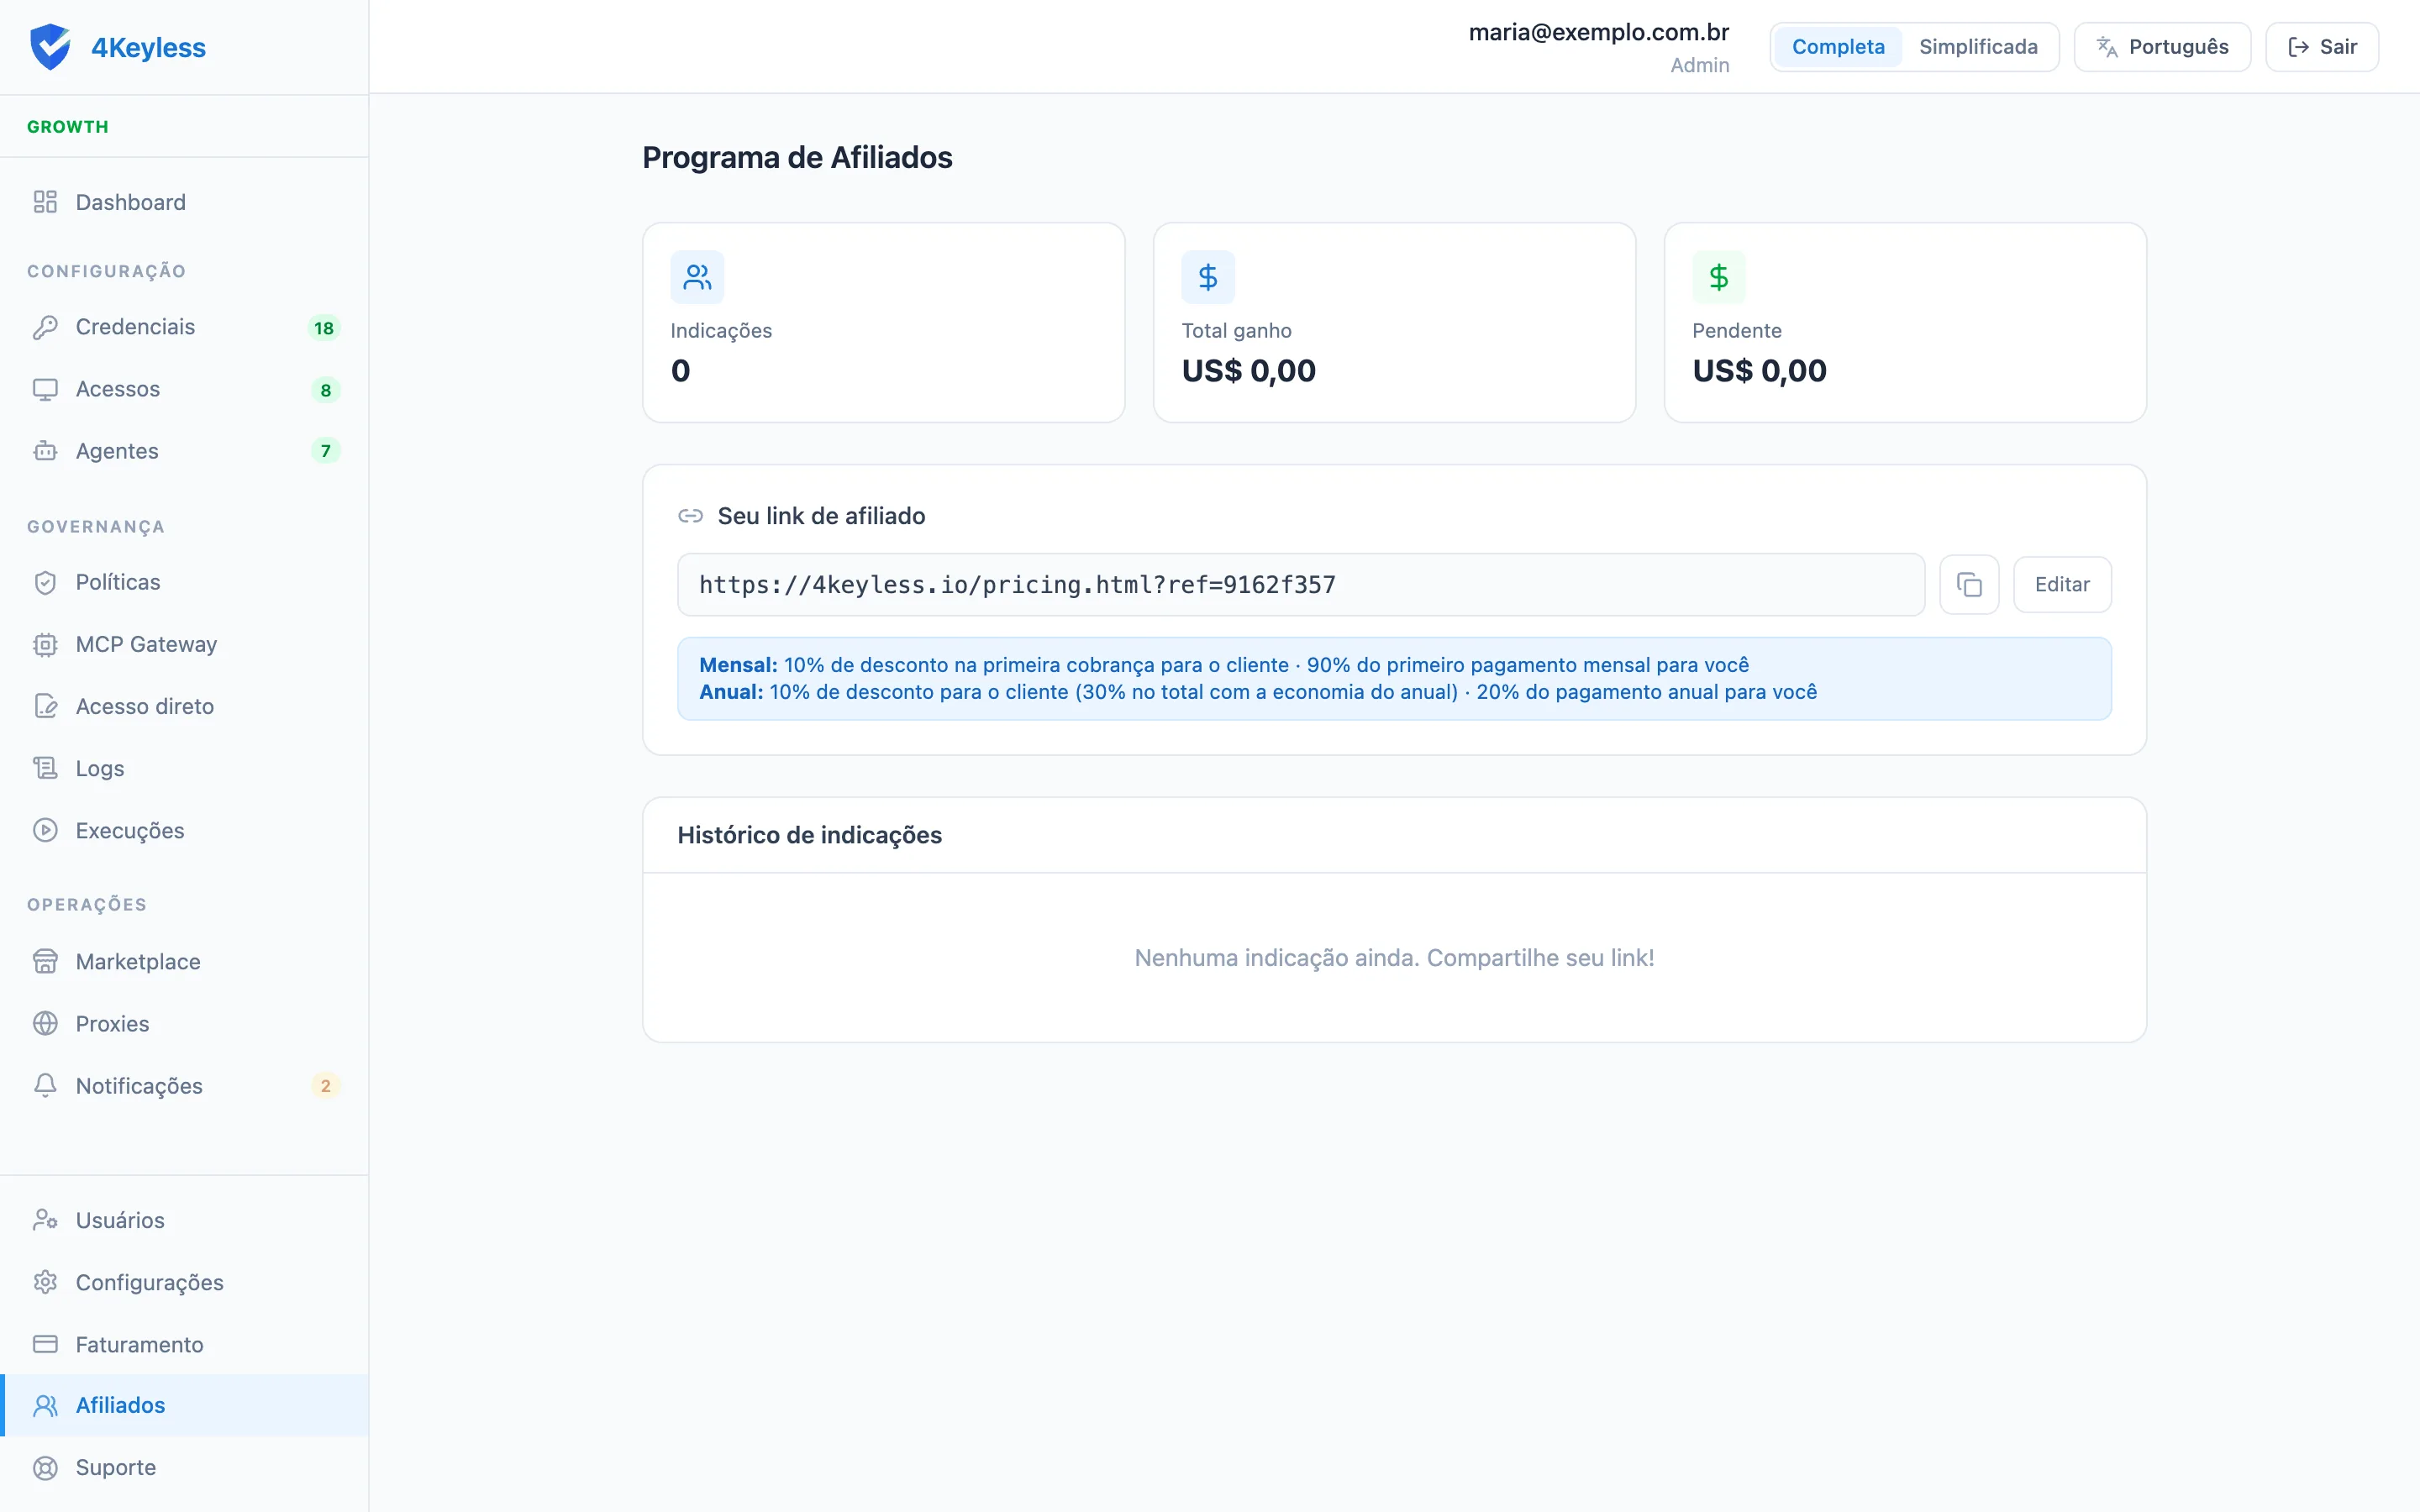
Task: Open the Afiliados menu item
Action: pos(185,1405)
